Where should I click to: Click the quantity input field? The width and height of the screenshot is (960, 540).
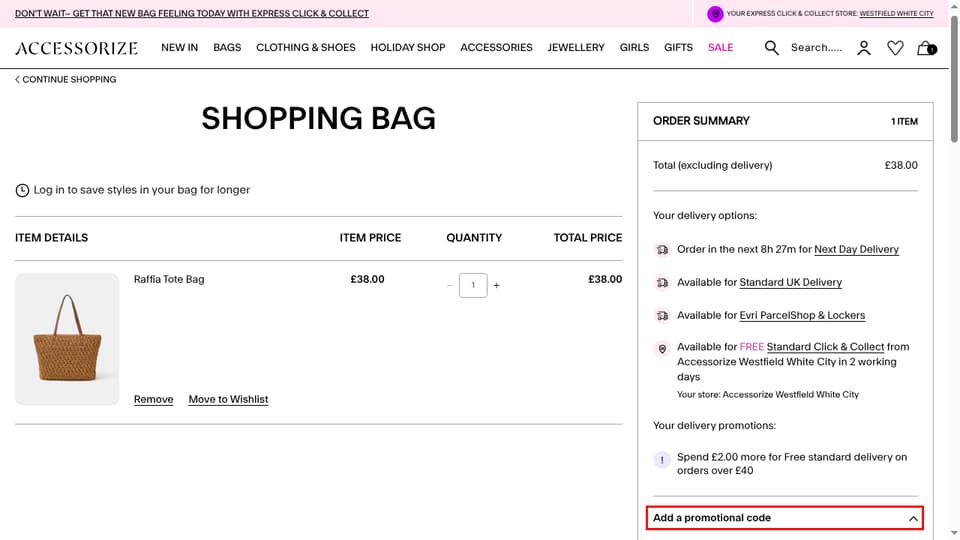[x=473, y=285]
